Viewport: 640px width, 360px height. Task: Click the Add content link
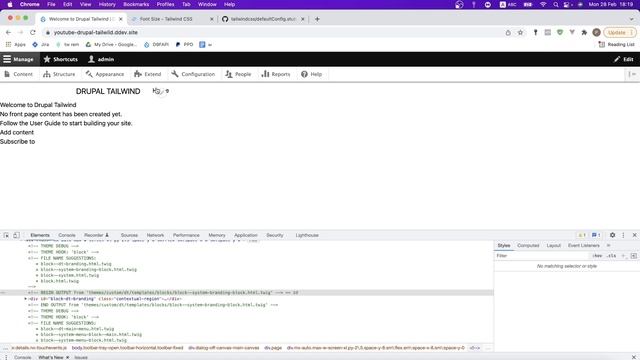(x=17, y=132)
